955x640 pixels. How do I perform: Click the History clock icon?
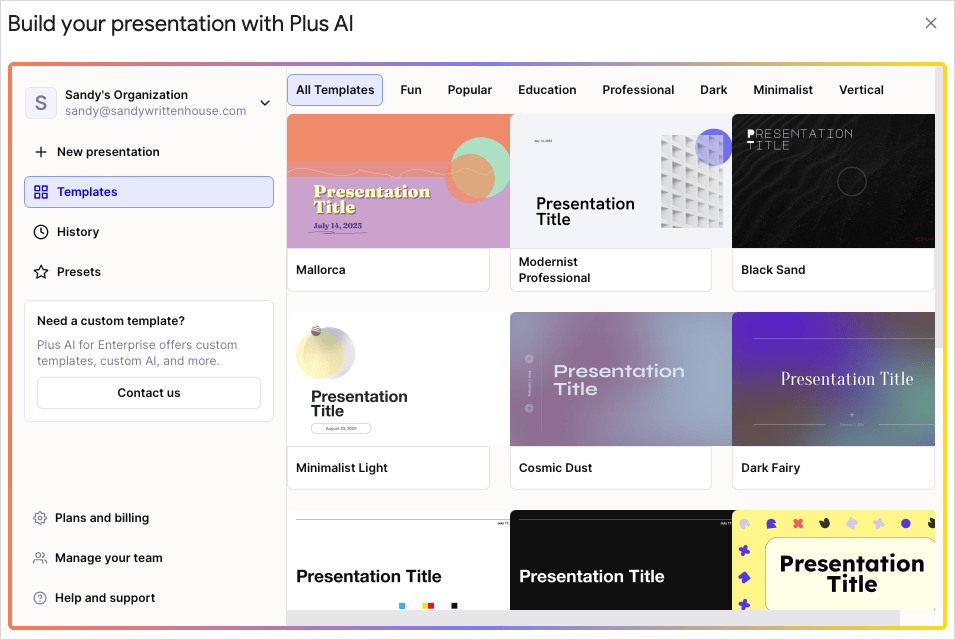coord(41,232)
